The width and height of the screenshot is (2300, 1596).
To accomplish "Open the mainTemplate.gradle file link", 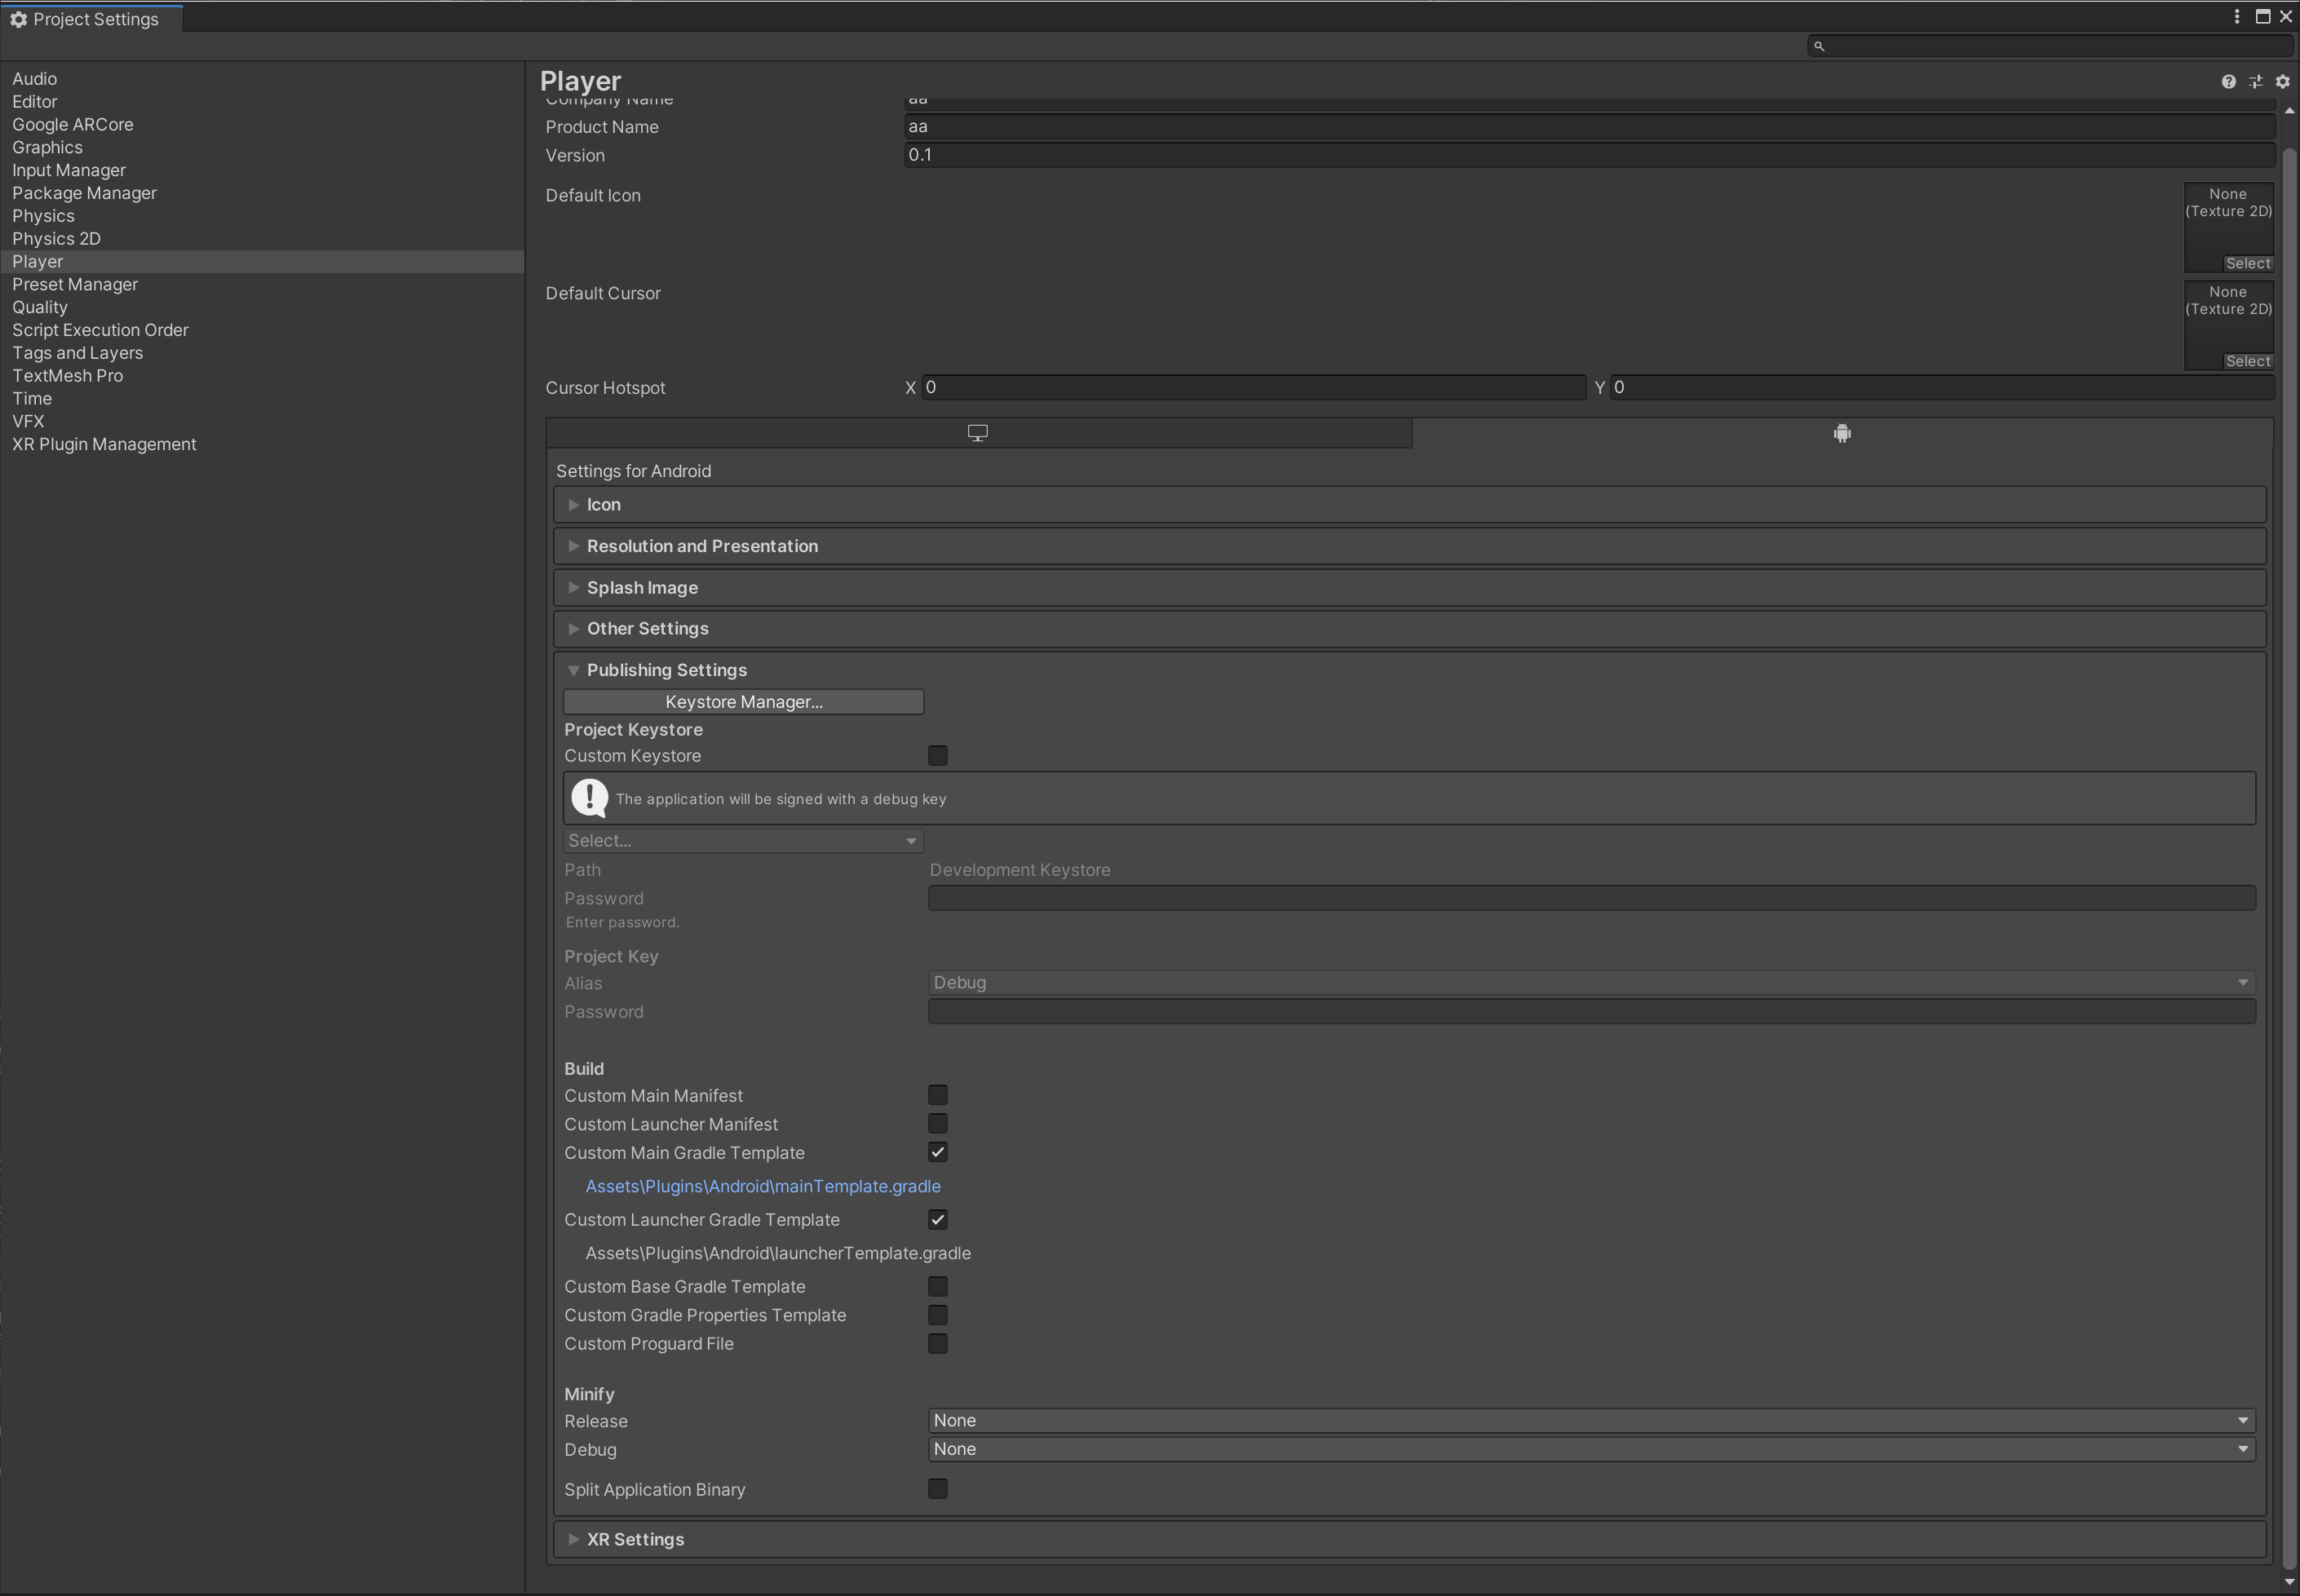I will pyautogui.click(x=762, y=1186).
